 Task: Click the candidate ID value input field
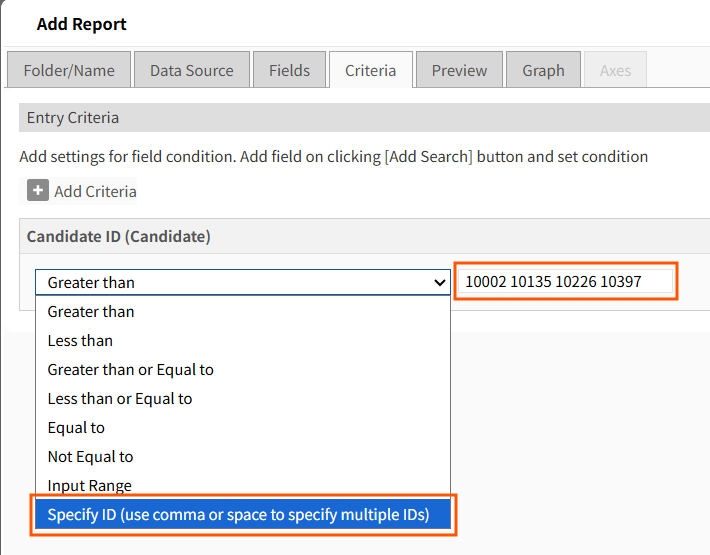[x=565, y=282]
